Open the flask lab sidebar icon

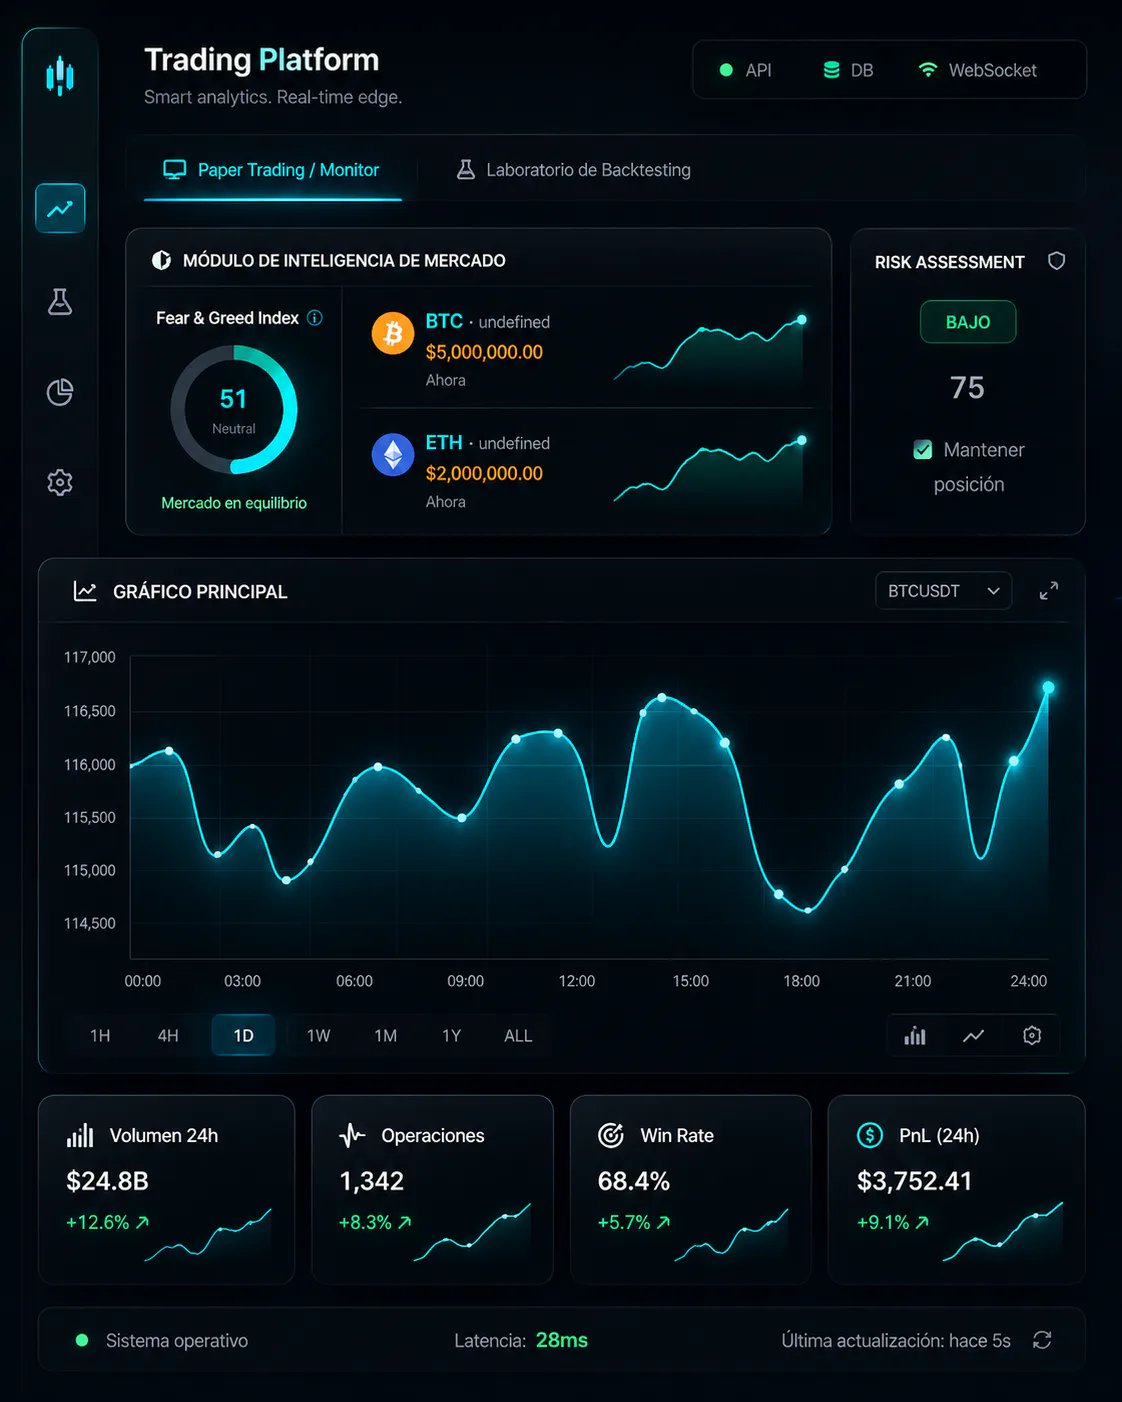point(60,301)
